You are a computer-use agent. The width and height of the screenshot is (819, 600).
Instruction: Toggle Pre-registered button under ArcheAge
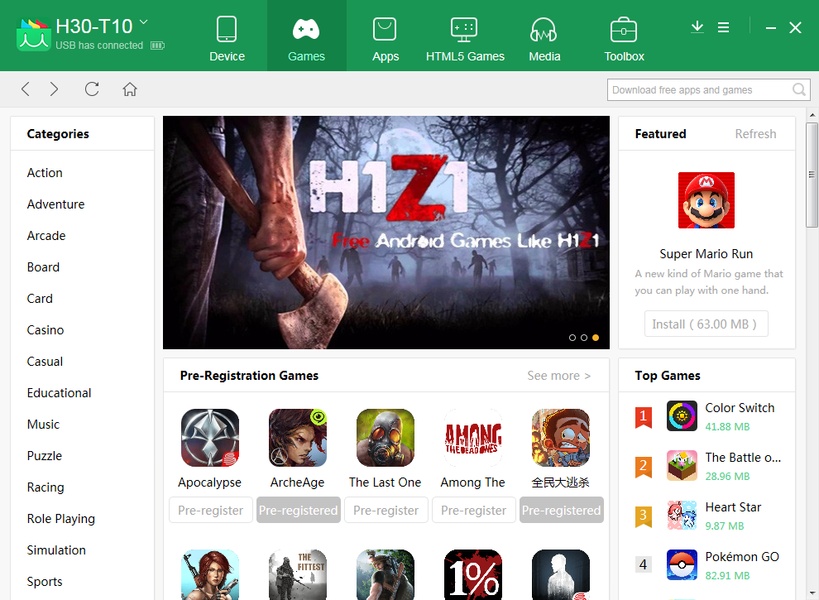pyautogui.click(x=298, y=510)
